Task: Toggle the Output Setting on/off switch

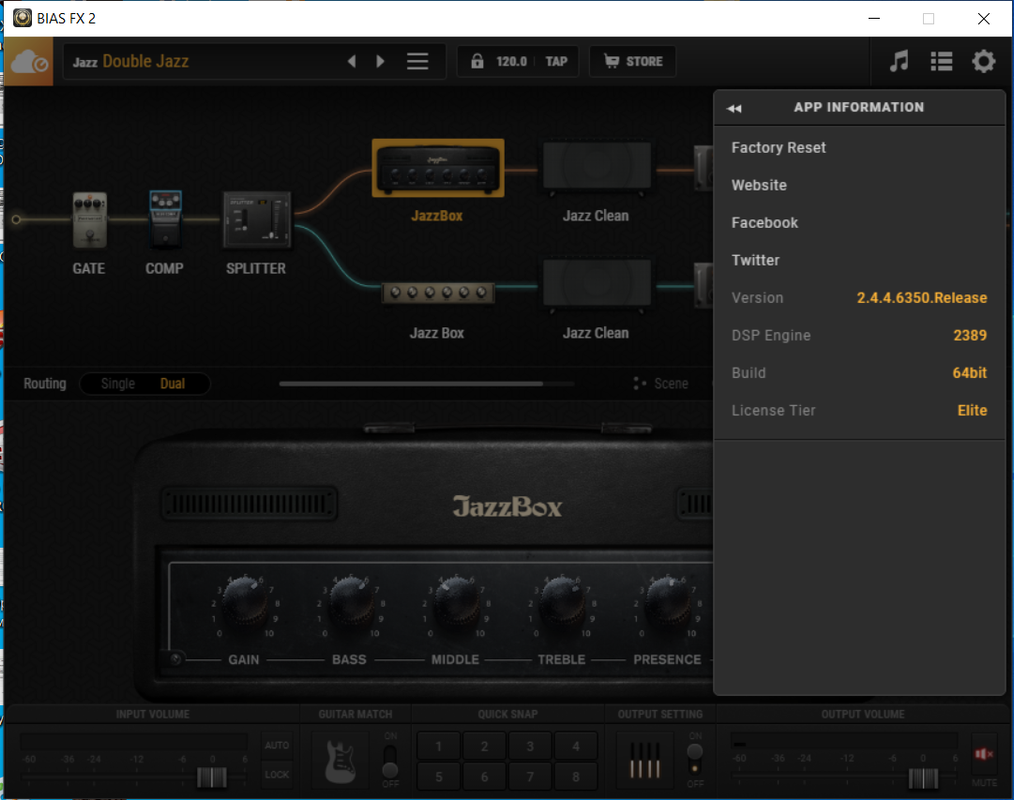Action: point(695,760)
